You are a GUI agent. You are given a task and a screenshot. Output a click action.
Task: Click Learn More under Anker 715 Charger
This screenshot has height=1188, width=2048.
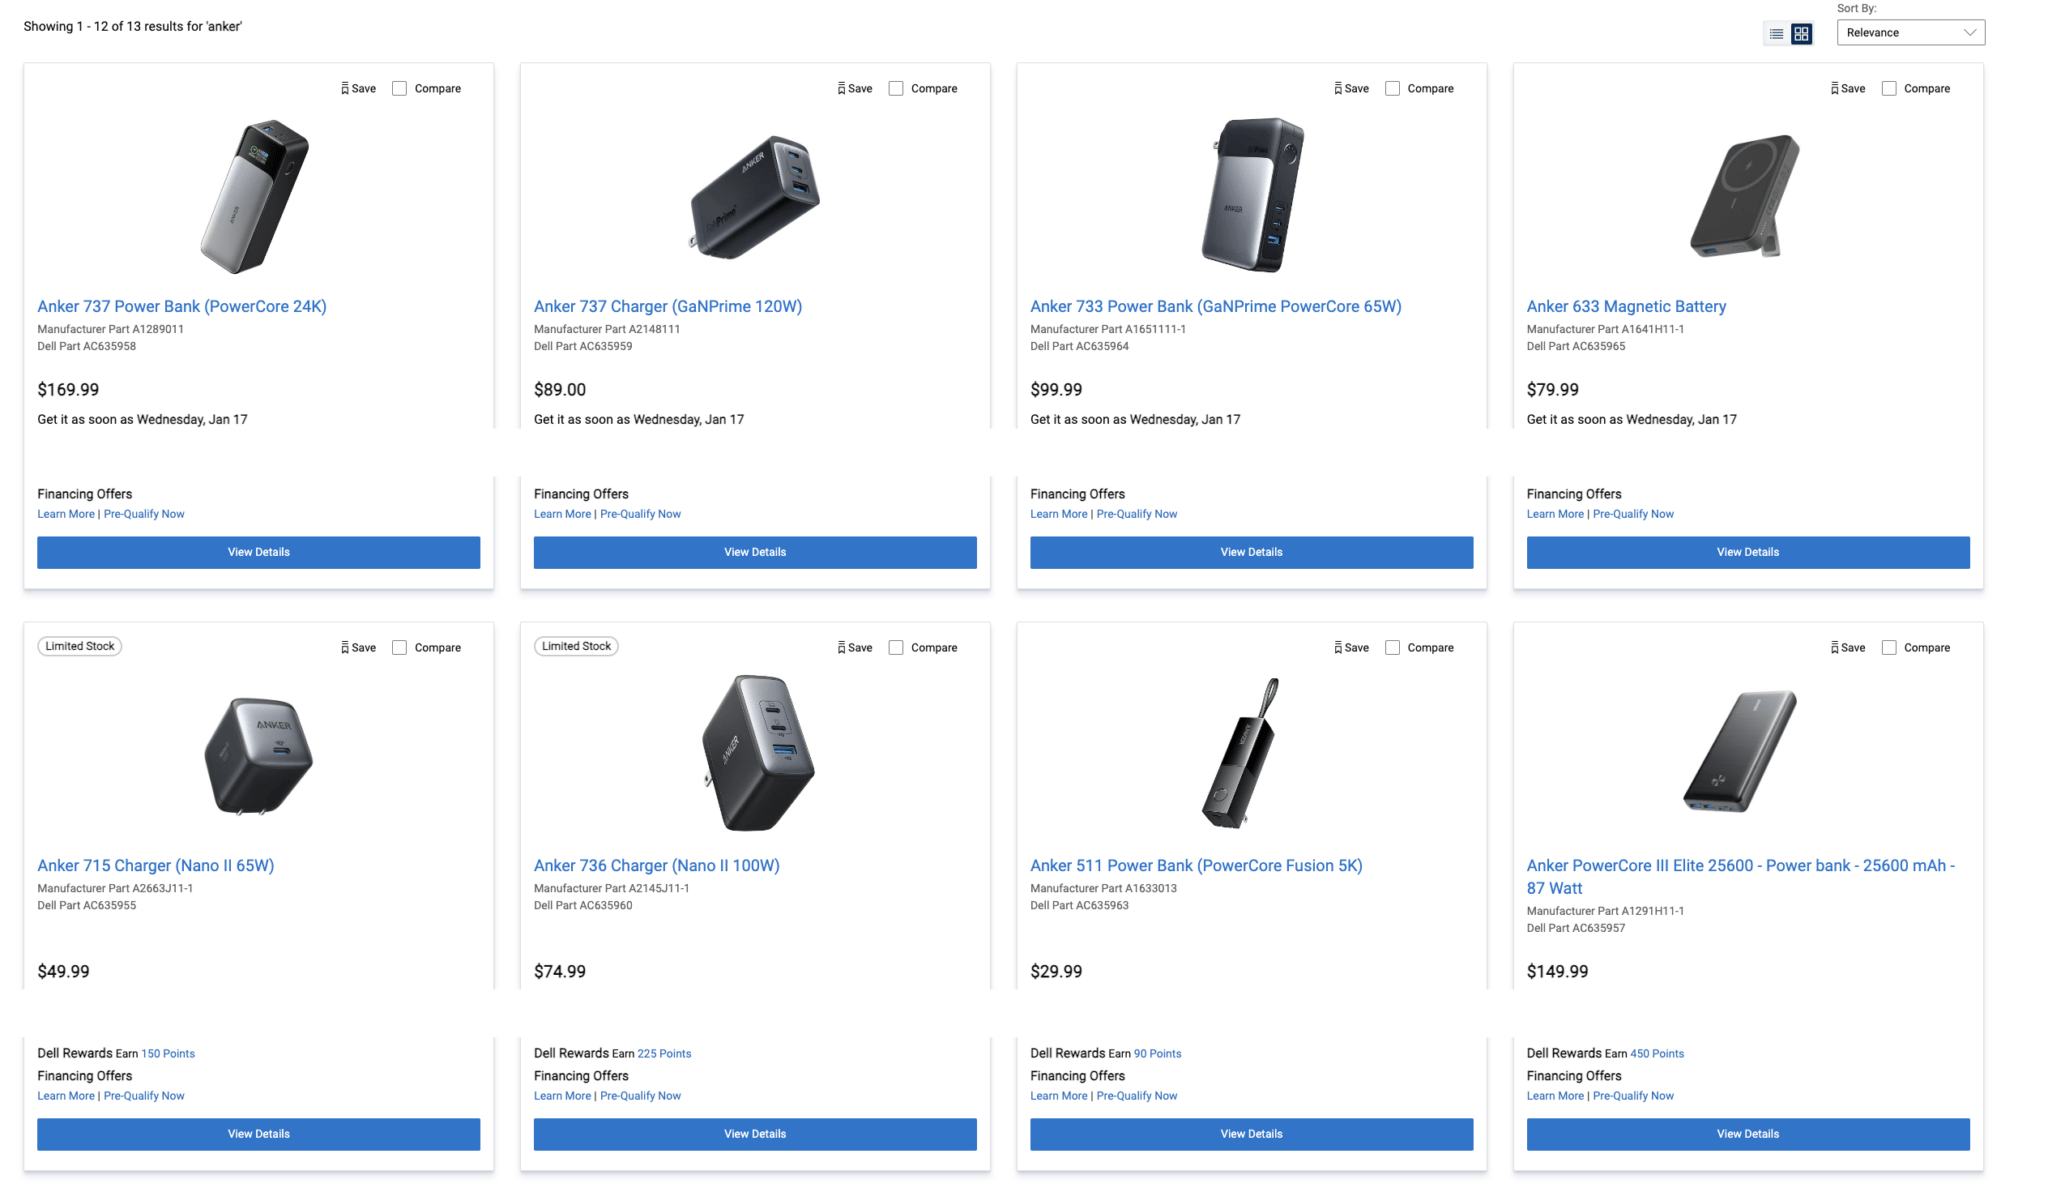[x=66, y=1096]
